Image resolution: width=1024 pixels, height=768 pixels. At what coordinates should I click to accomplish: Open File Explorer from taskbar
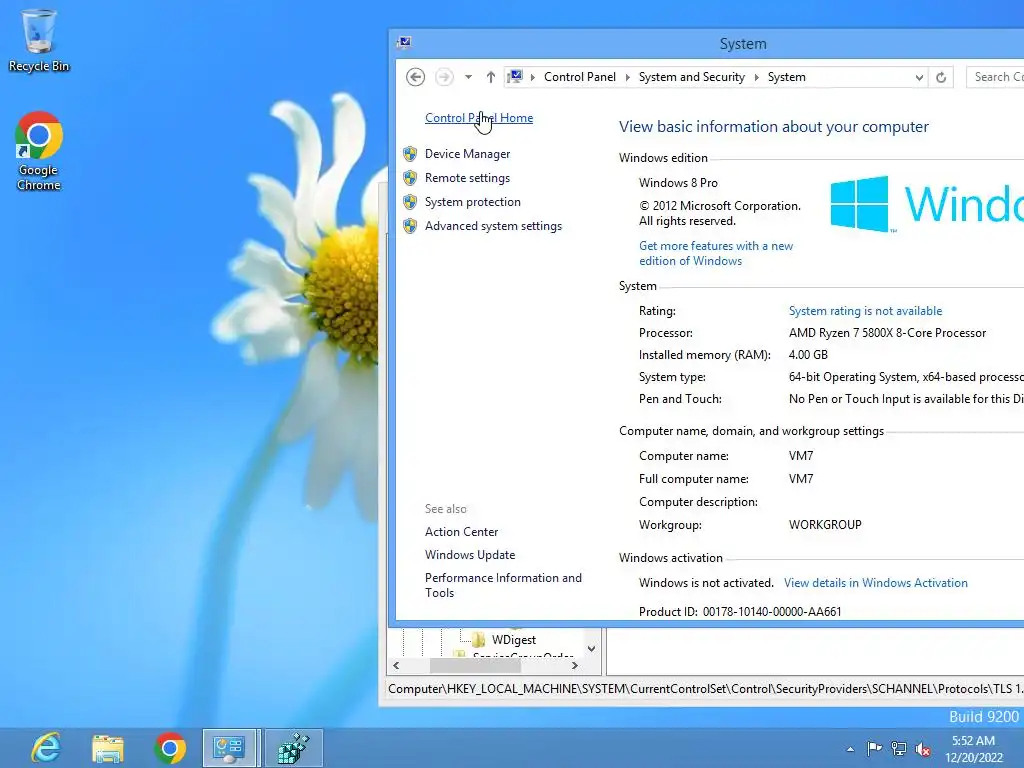(x=108, y=748)
